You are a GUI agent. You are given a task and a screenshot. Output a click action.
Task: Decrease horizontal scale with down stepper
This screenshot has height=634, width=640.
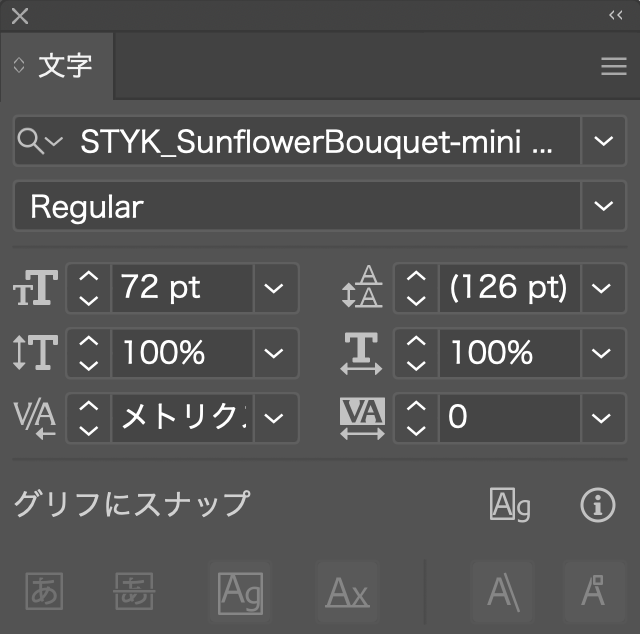click(x=416, y=365)
